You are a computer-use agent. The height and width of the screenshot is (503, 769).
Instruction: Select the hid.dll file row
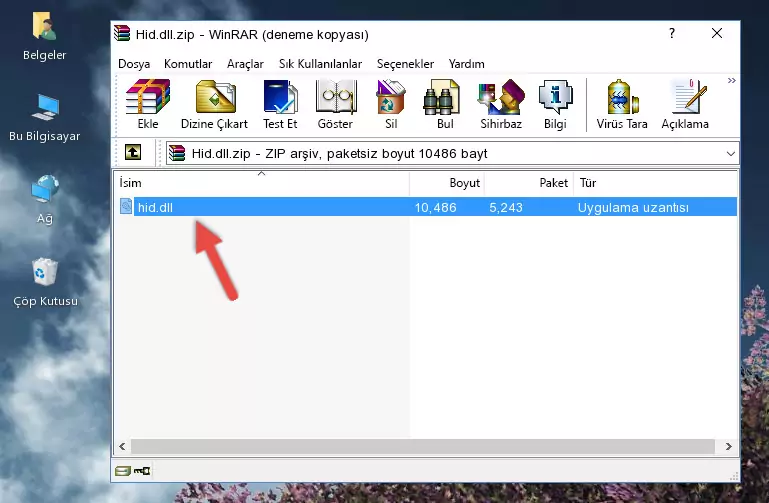(427, 207)
